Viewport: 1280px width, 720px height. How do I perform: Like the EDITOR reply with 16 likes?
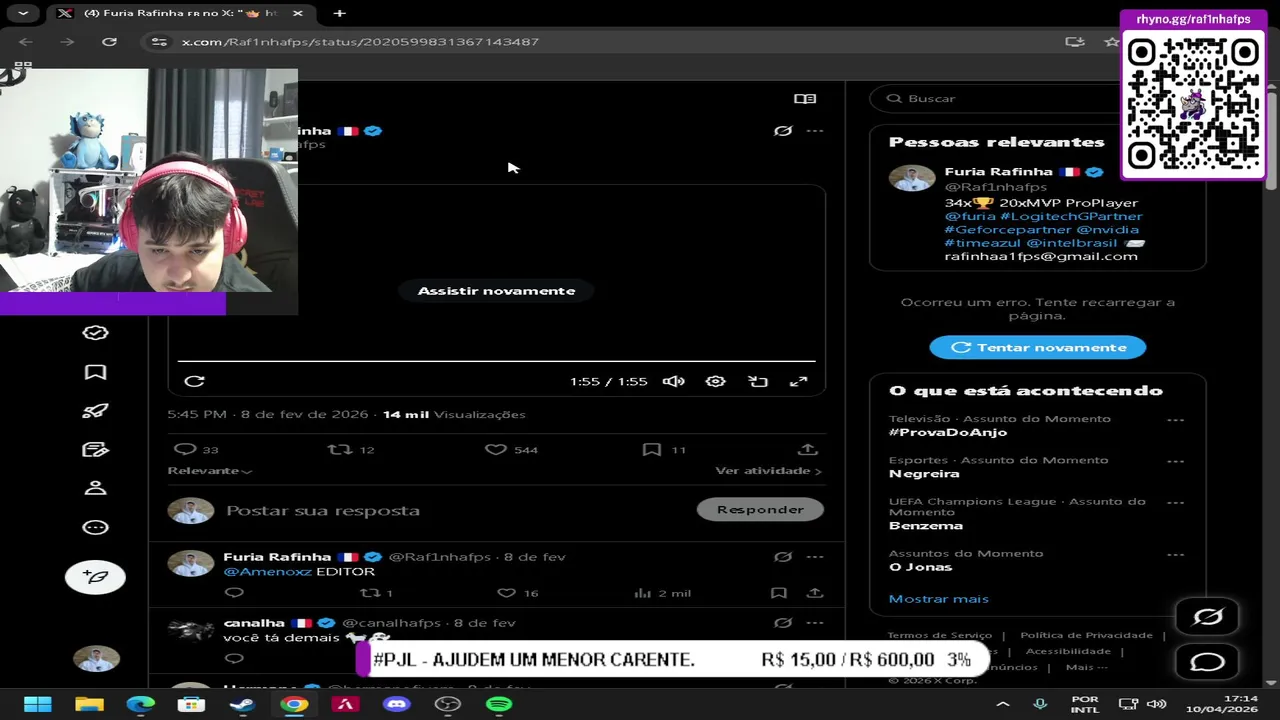pyautogui.click(x=506, y=593)
